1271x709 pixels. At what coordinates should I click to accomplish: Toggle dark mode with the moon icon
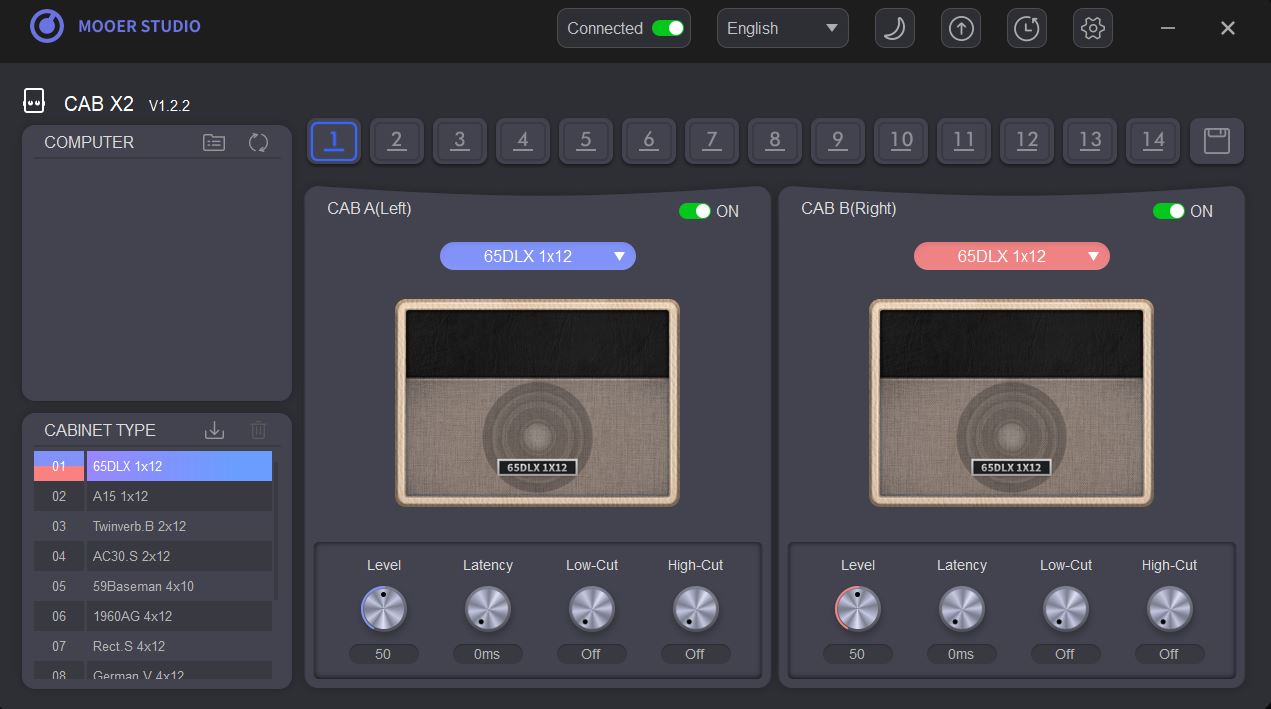894,28
